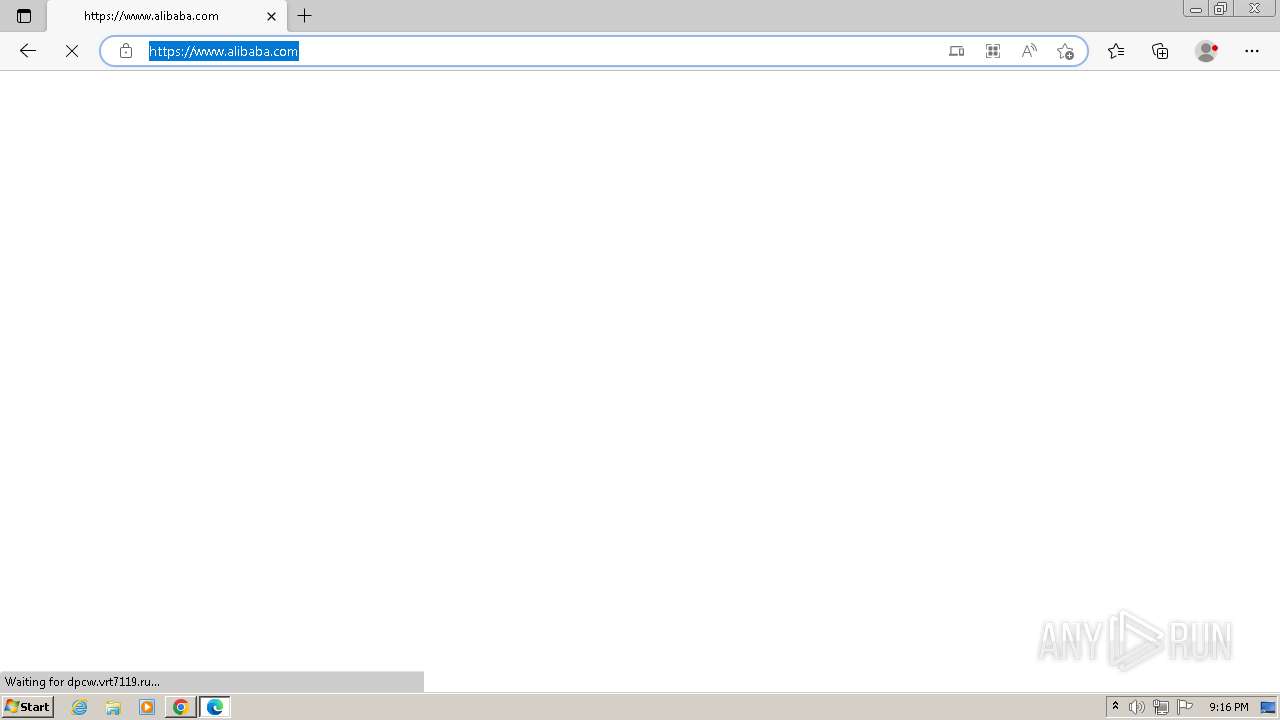This screenshot has width=1280, height=720.
Task: Show hidden system tray icons
Action: (x=1115, y=707)
